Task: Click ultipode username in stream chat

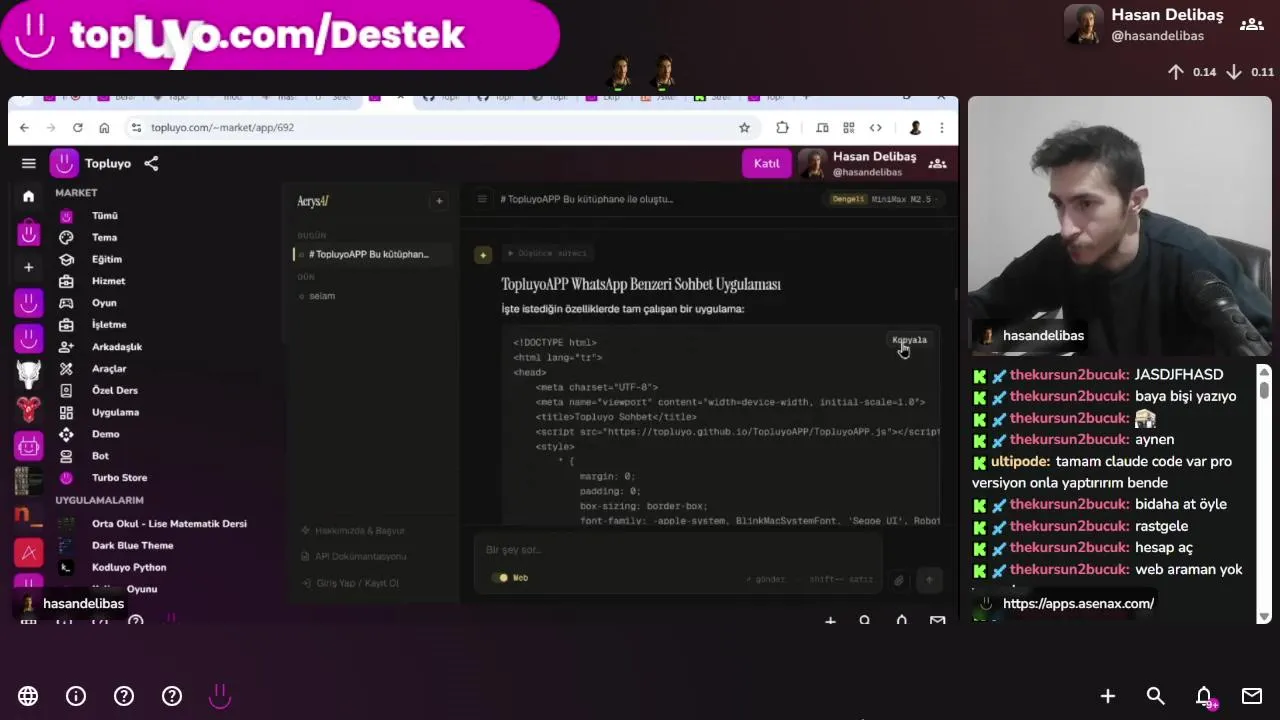Action: click(x=1020, y=462)
